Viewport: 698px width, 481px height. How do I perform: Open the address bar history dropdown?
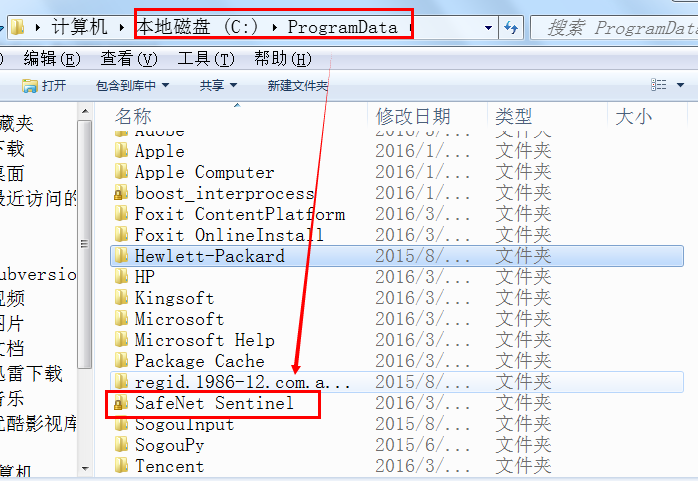point(488,28)
